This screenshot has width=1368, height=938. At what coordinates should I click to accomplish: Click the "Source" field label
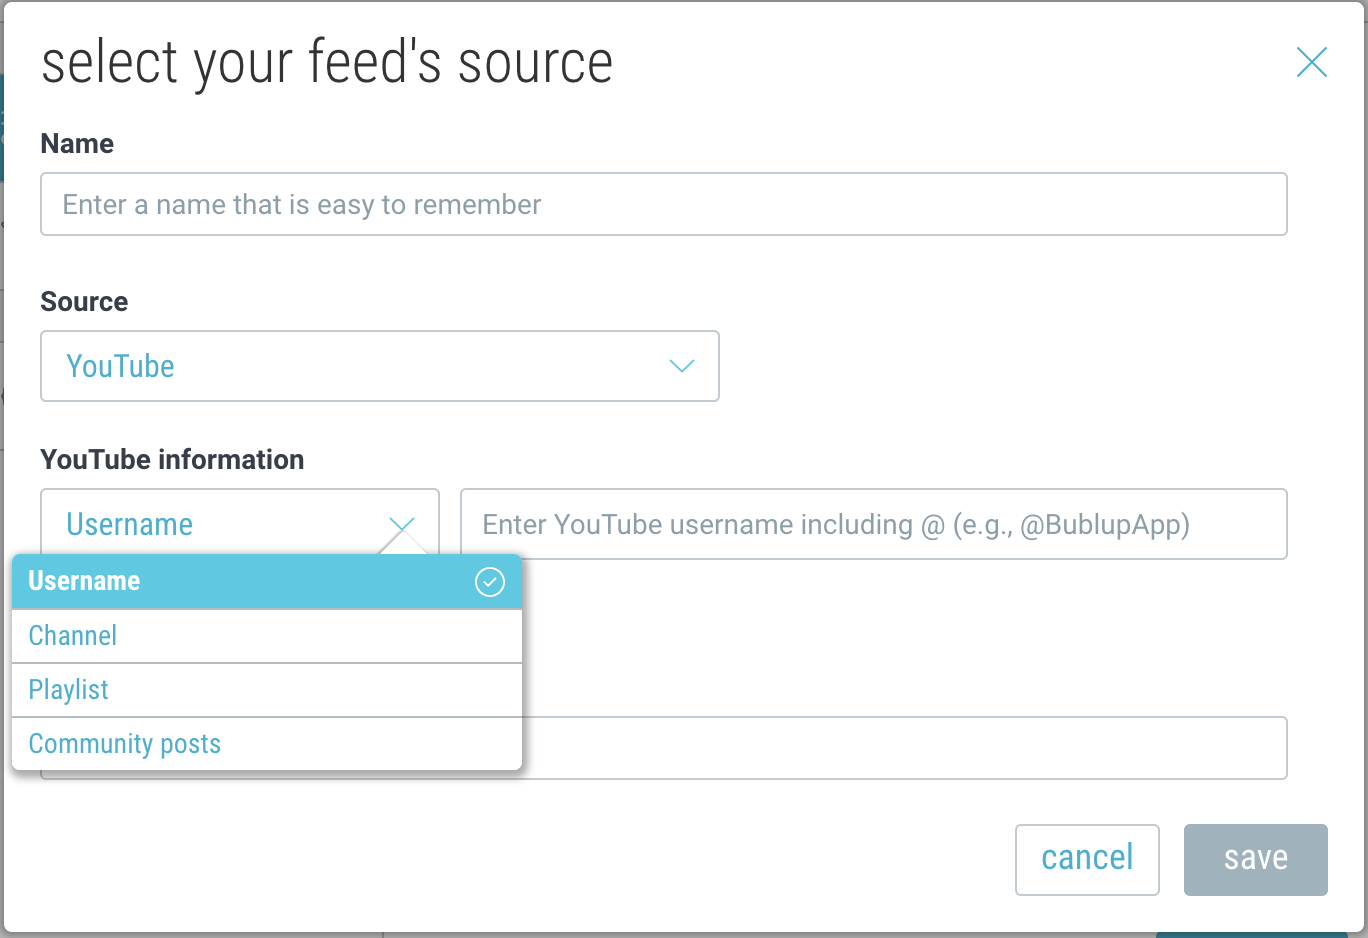(84, 302)
